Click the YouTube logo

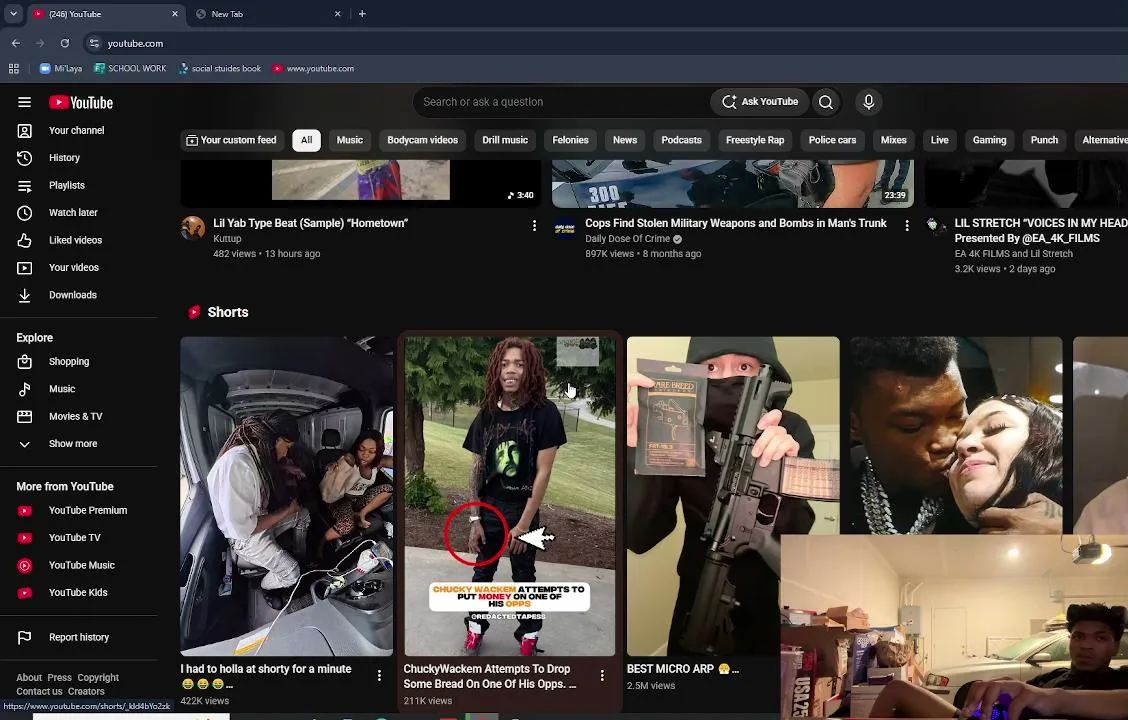coord(81,103)
